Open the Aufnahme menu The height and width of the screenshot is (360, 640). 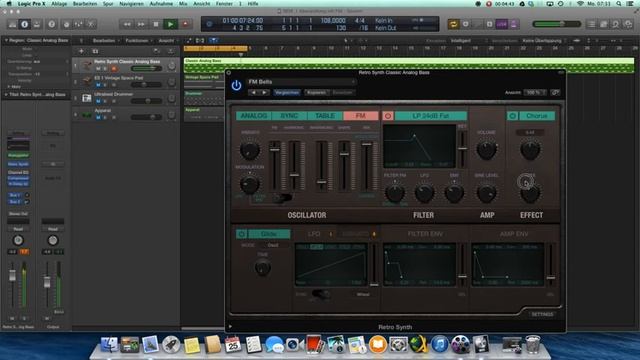[x=161, y=4]
